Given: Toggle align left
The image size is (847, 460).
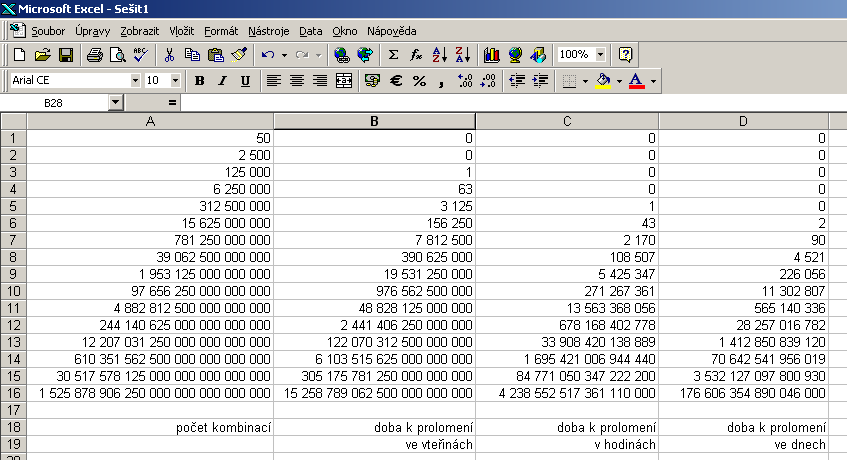Looking at the screenshot, I should pyautogui.click(x=274, y=81).
